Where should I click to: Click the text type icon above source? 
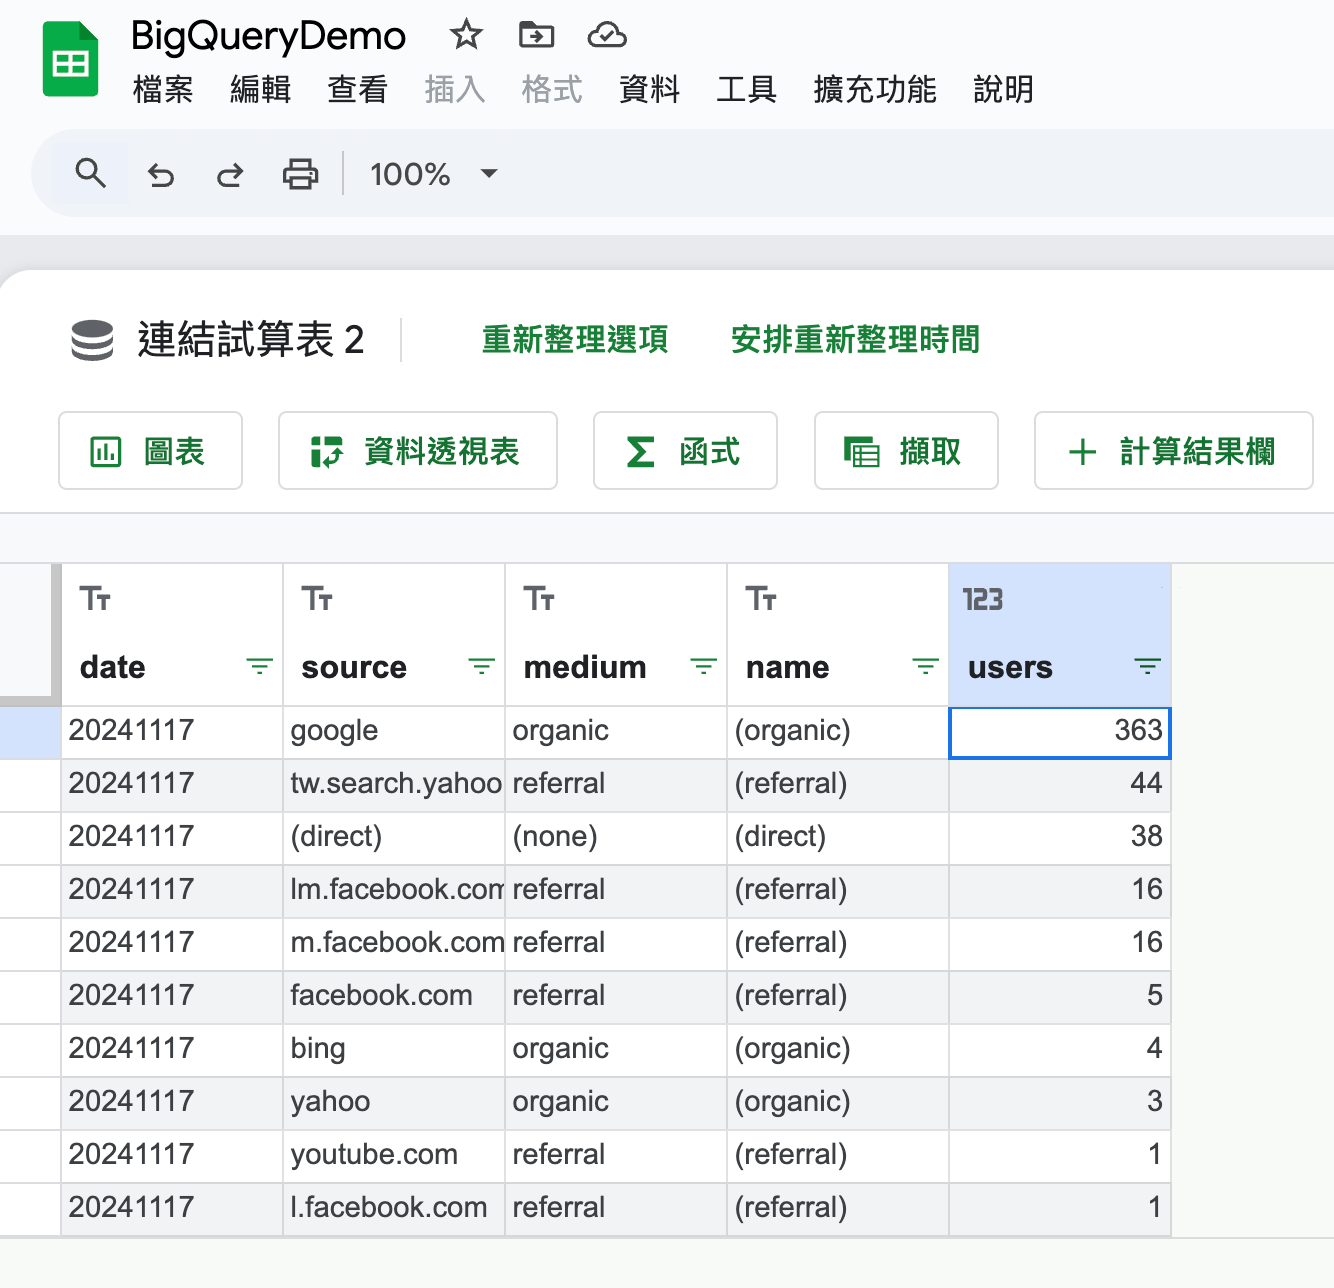(x=317, y=599)
